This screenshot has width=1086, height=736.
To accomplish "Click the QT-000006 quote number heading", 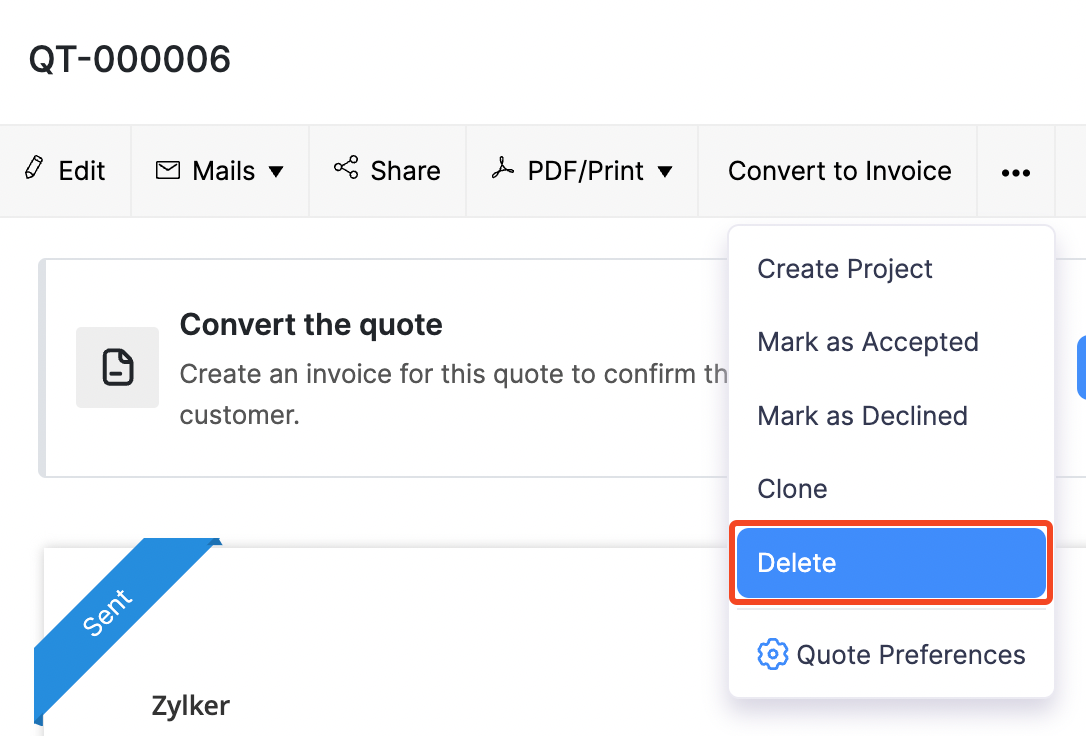I will pyautogui.click(x=130, y=60).
